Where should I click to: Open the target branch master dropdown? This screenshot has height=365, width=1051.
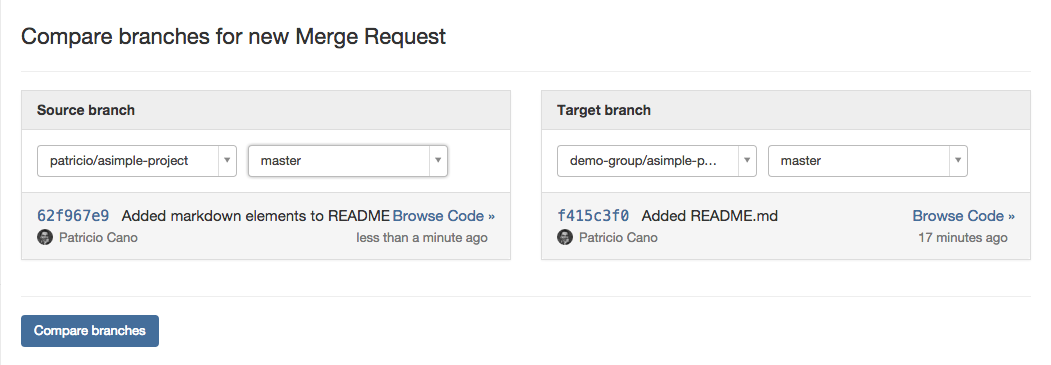pos(868,161)
